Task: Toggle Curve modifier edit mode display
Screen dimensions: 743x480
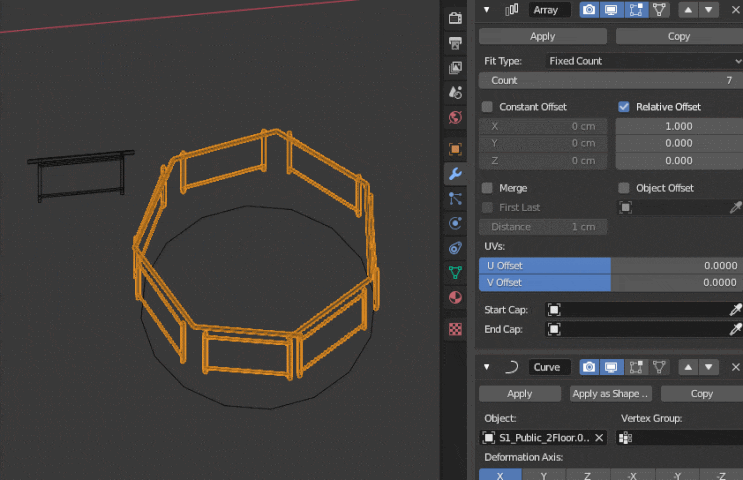Action: (x=635, y=367)
